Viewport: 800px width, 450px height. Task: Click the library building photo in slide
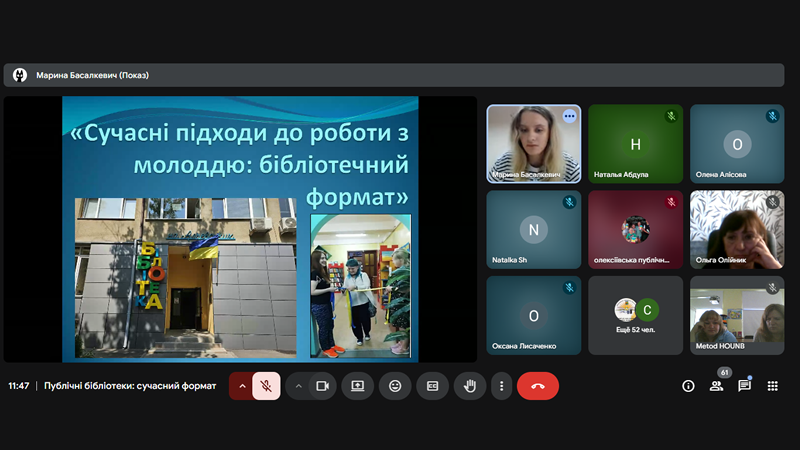click(x=186, y=278)
